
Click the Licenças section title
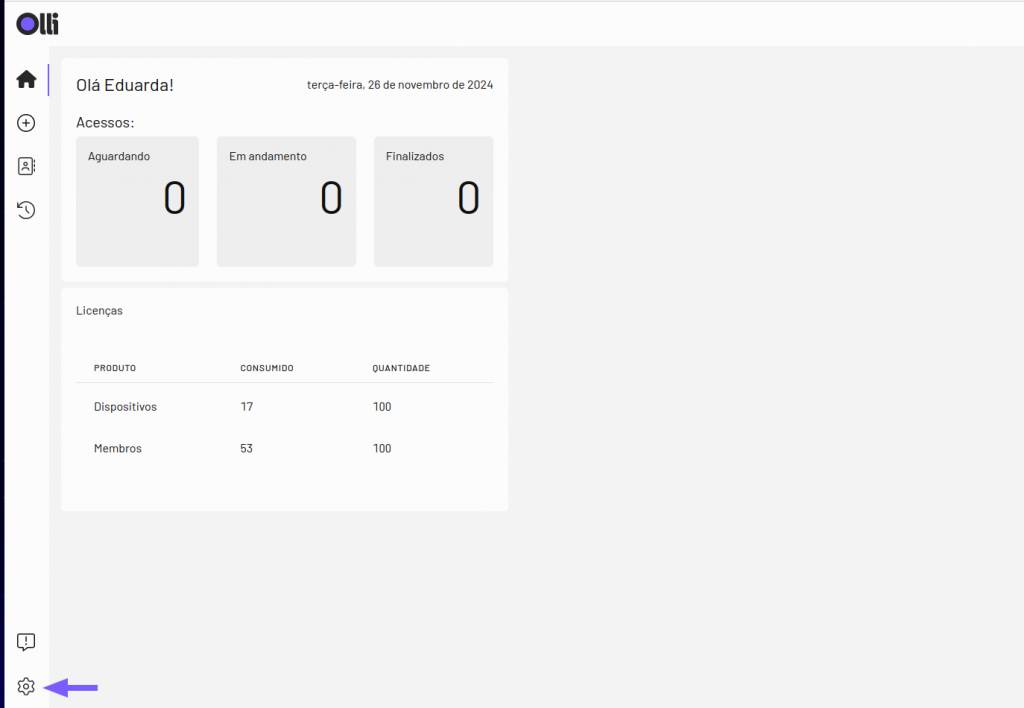click(x=99, y=311)
